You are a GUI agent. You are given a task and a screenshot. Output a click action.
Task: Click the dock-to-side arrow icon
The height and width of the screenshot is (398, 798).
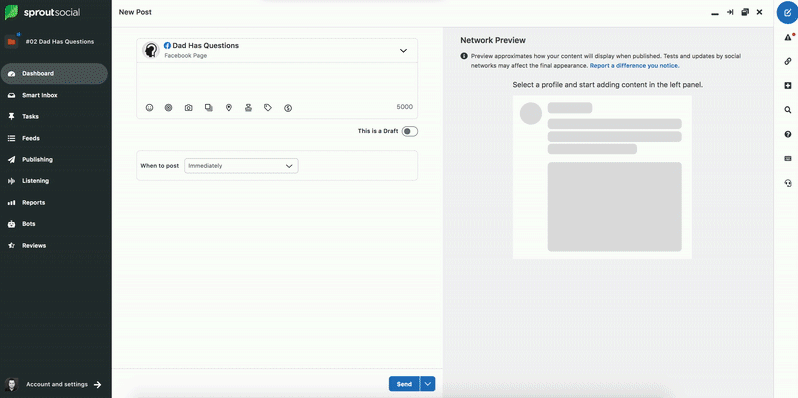[730, 12]
